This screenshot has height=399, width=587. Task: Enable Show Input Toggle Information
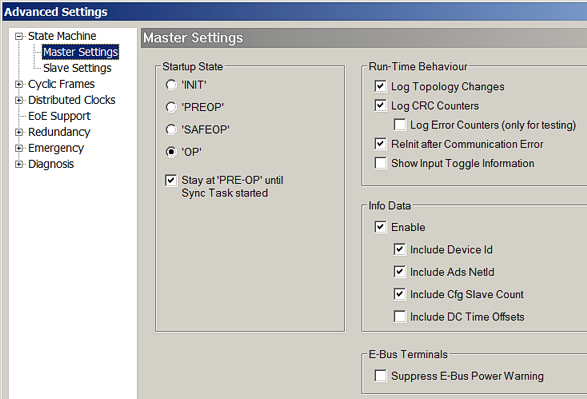380,163
